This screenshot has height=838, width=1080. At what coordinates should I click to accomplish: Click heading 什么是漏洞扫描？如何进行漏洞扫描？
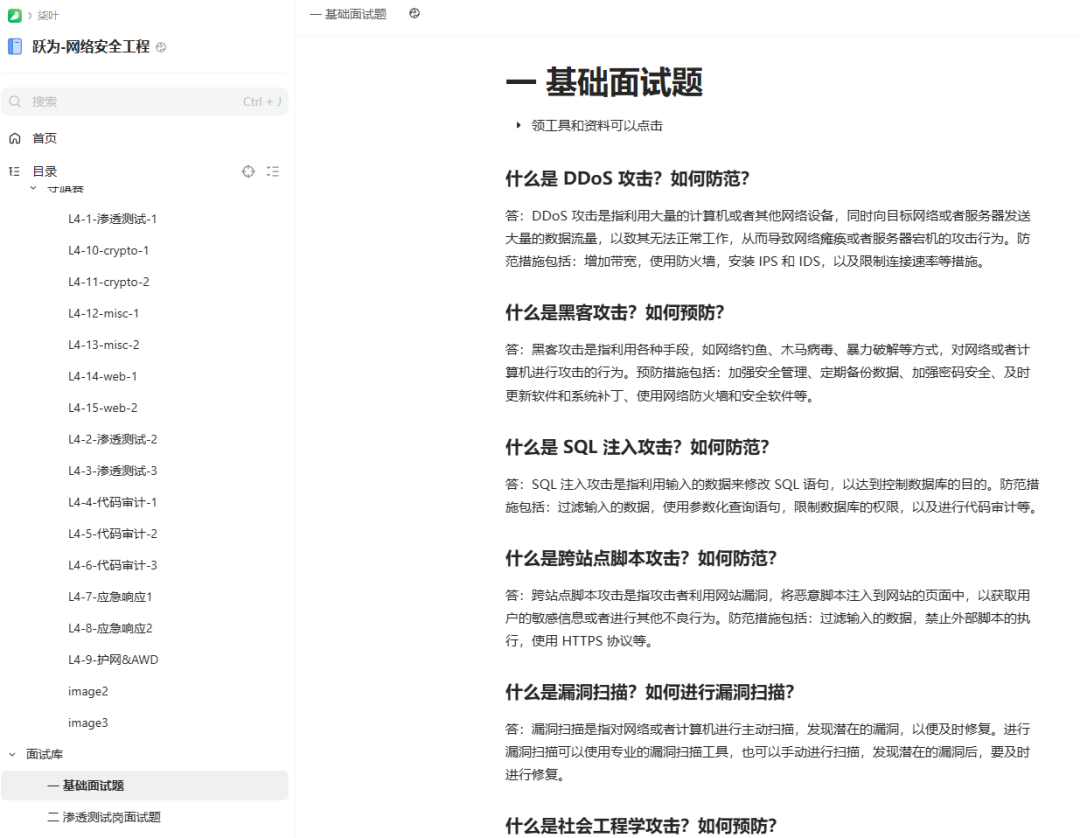click(x=650, y=692)
